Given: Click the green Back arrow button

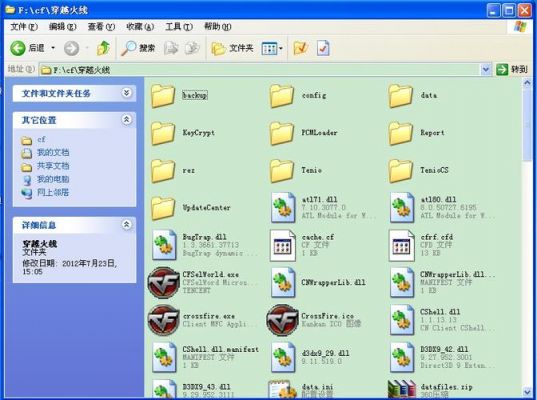Looking at the screenshot, I should [17, 48].
